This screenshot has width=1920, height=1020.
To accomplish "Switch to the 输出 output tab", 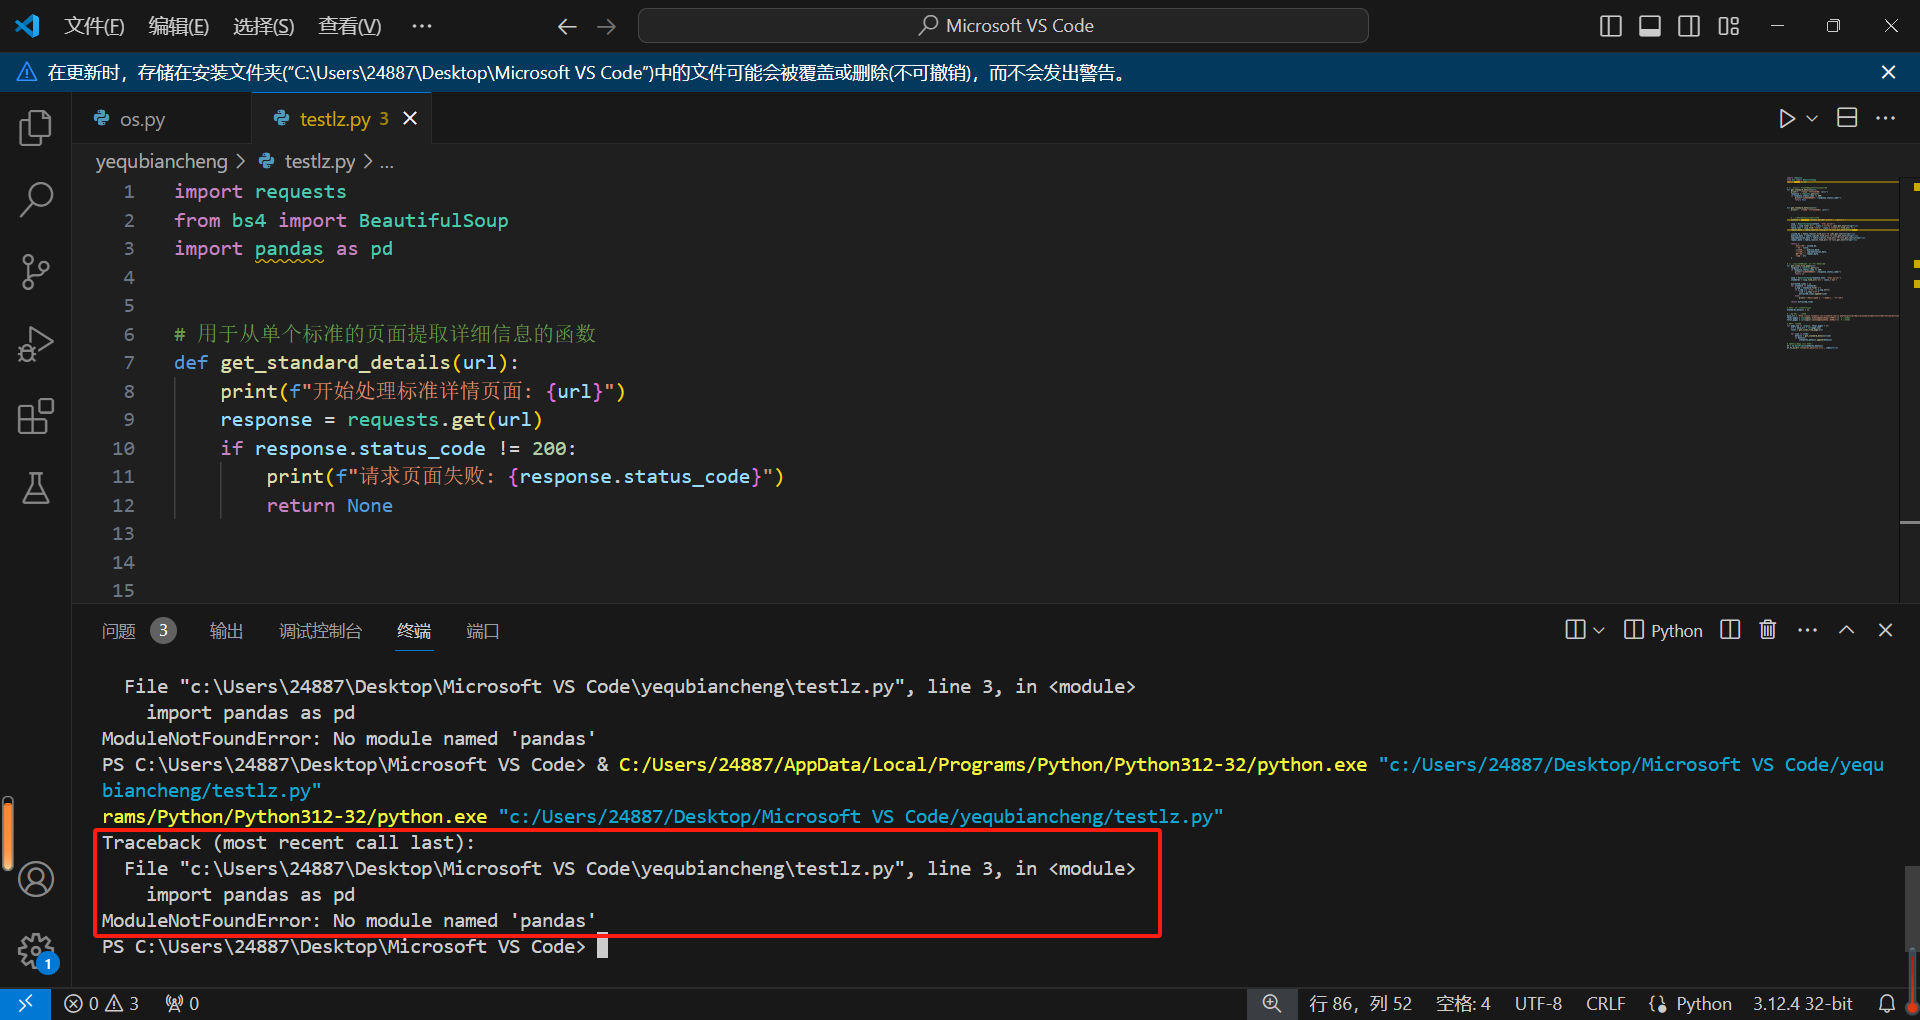I will tap(226, 631).
